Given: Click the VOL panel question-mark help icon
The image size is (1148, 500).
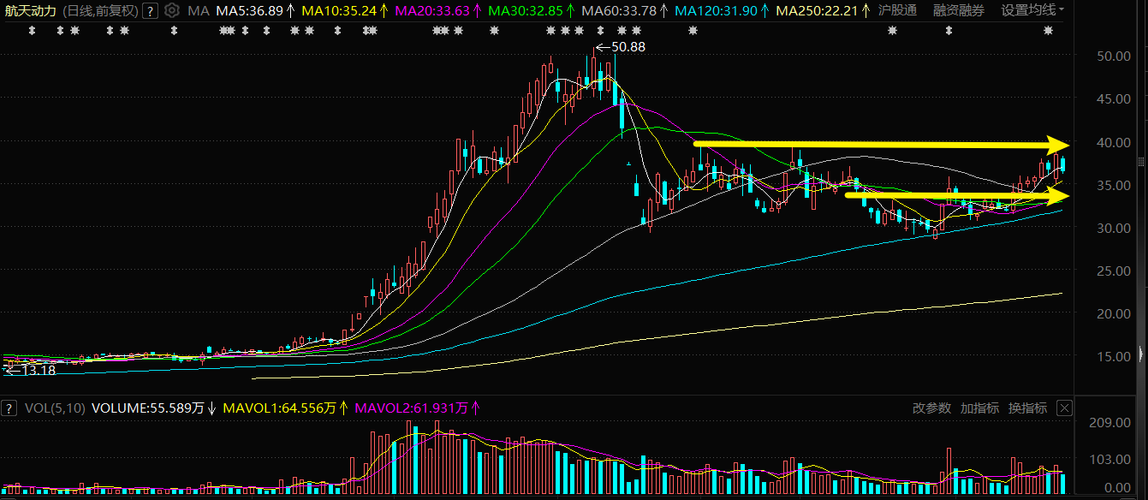Looking at the screenshot, I should (x=10, y=408).
